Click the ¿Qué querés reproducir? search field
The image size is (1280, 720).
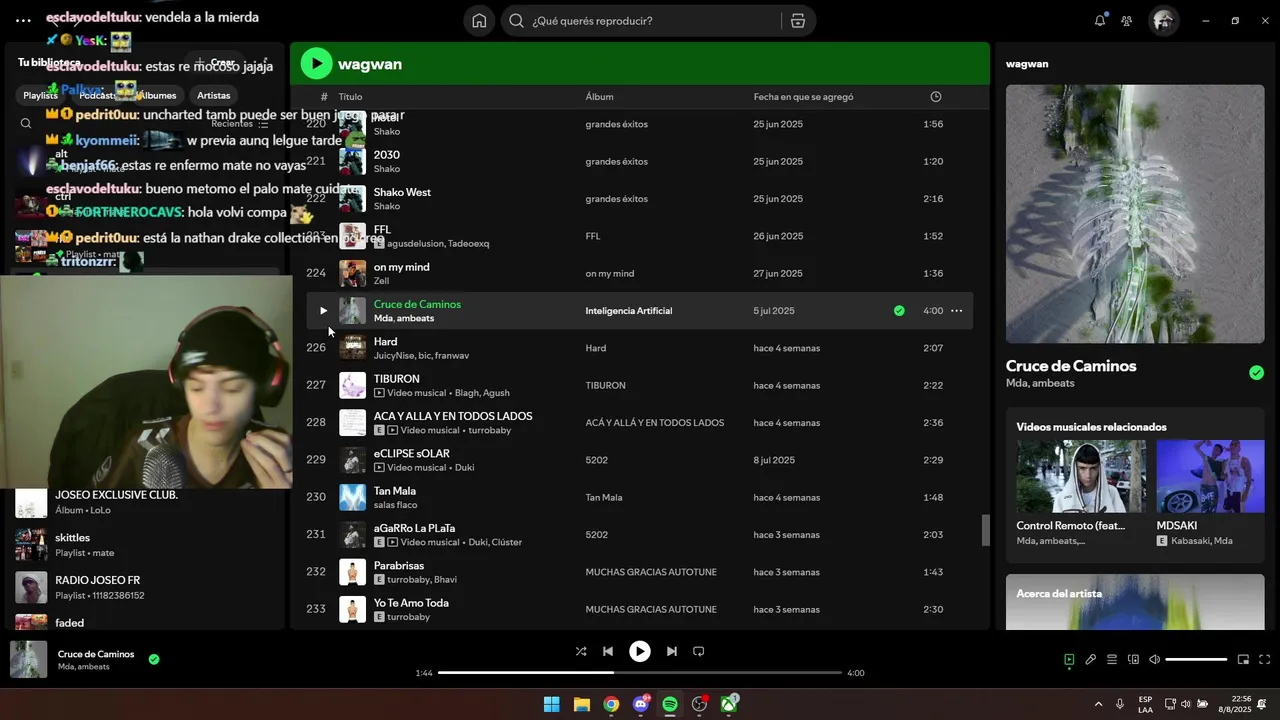tap(643, 21)
